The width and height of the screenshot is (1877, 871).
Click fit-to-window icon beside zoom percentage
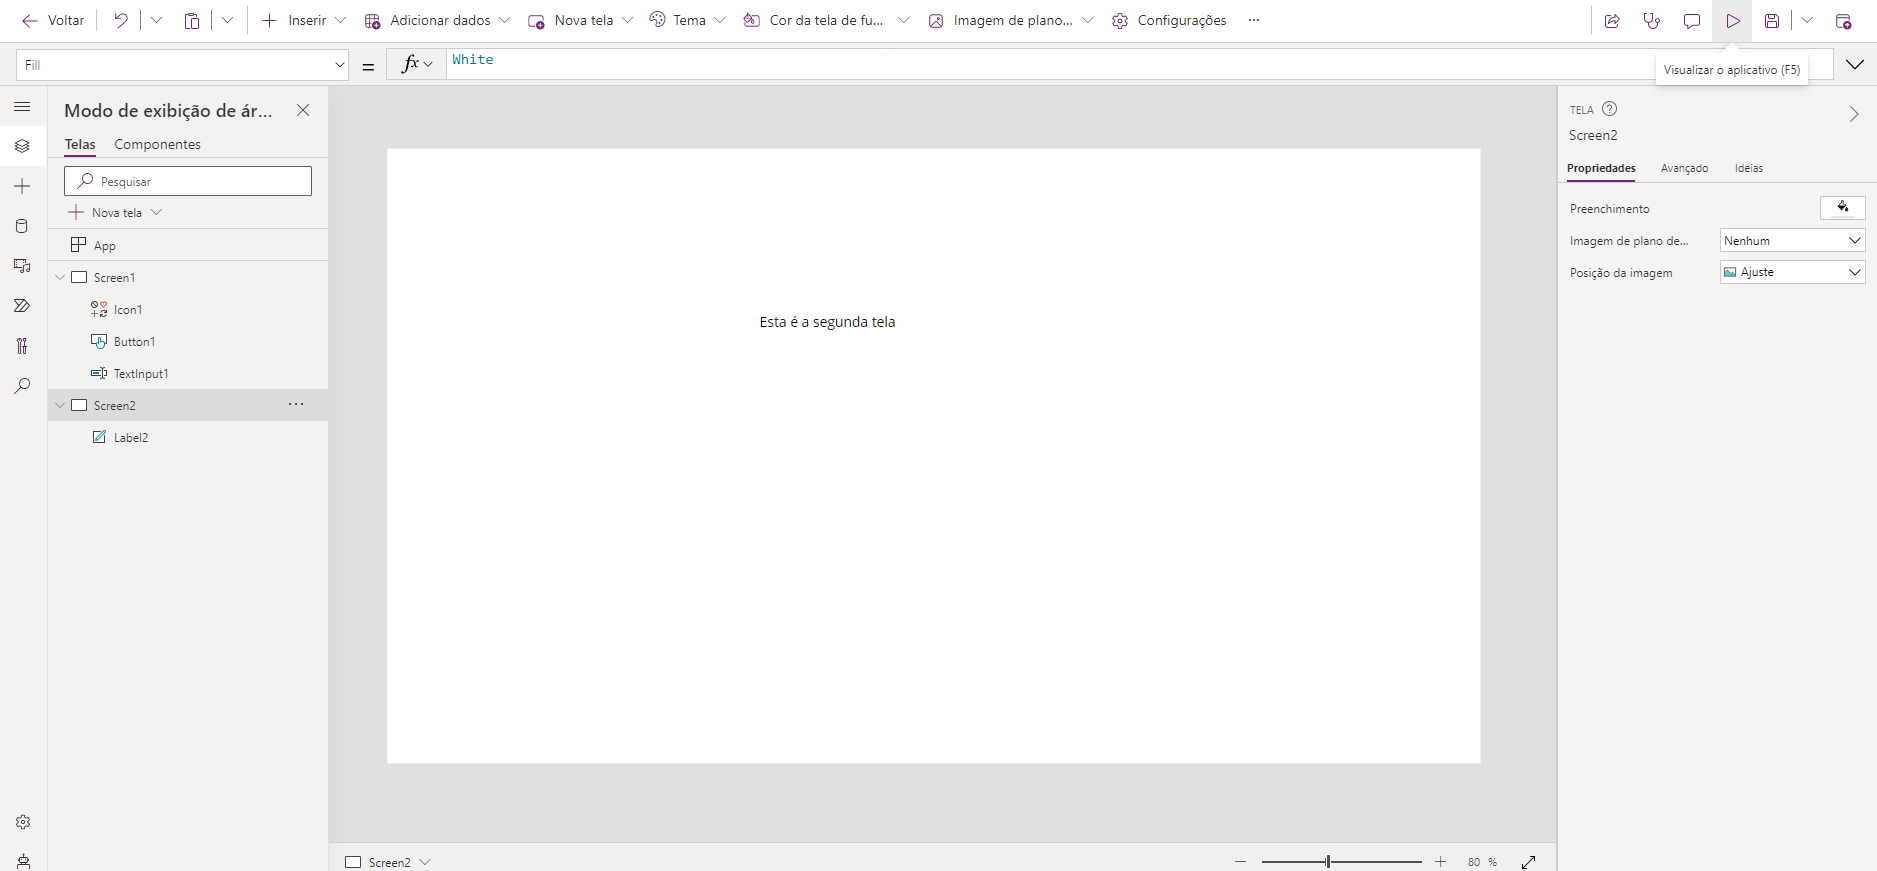pos(1528,861)
